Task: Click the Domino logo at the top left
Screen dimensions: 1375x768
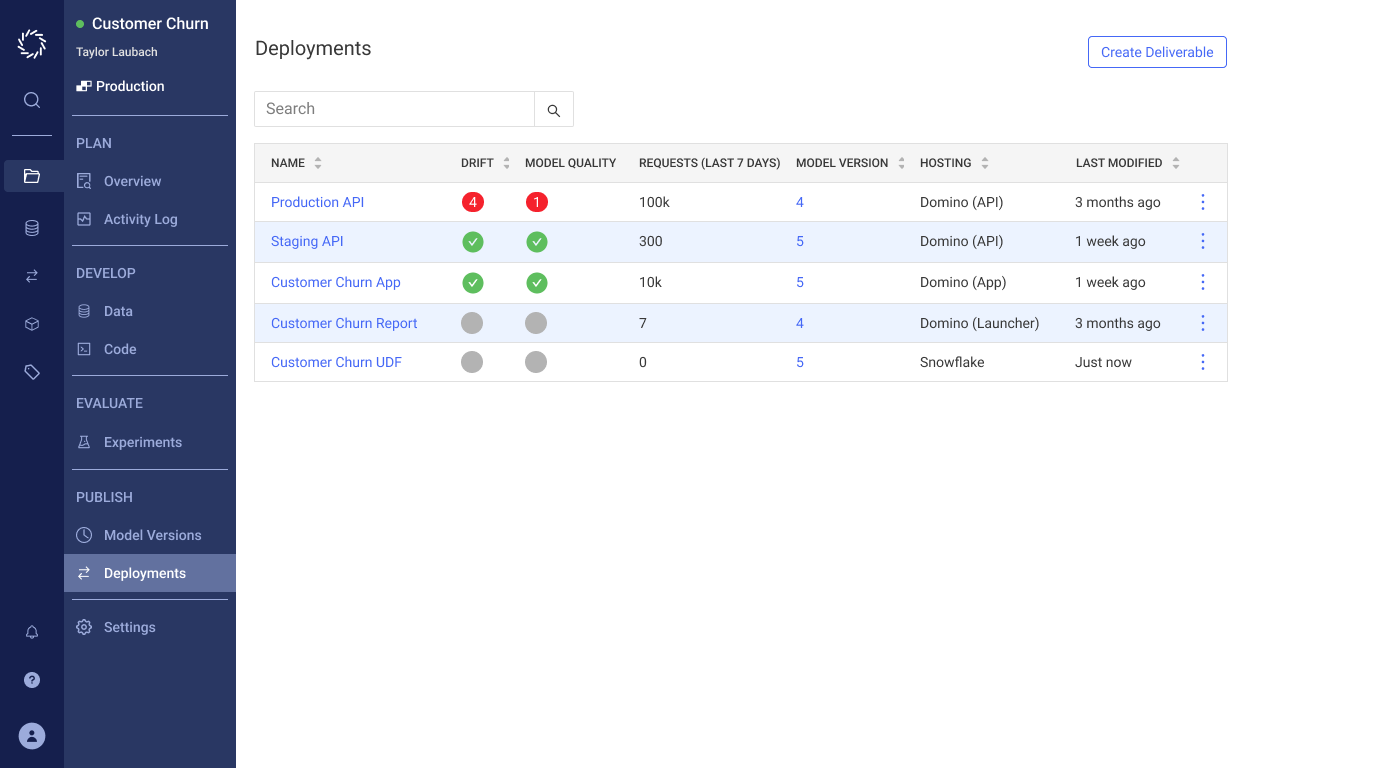Action: coord(31,44)
